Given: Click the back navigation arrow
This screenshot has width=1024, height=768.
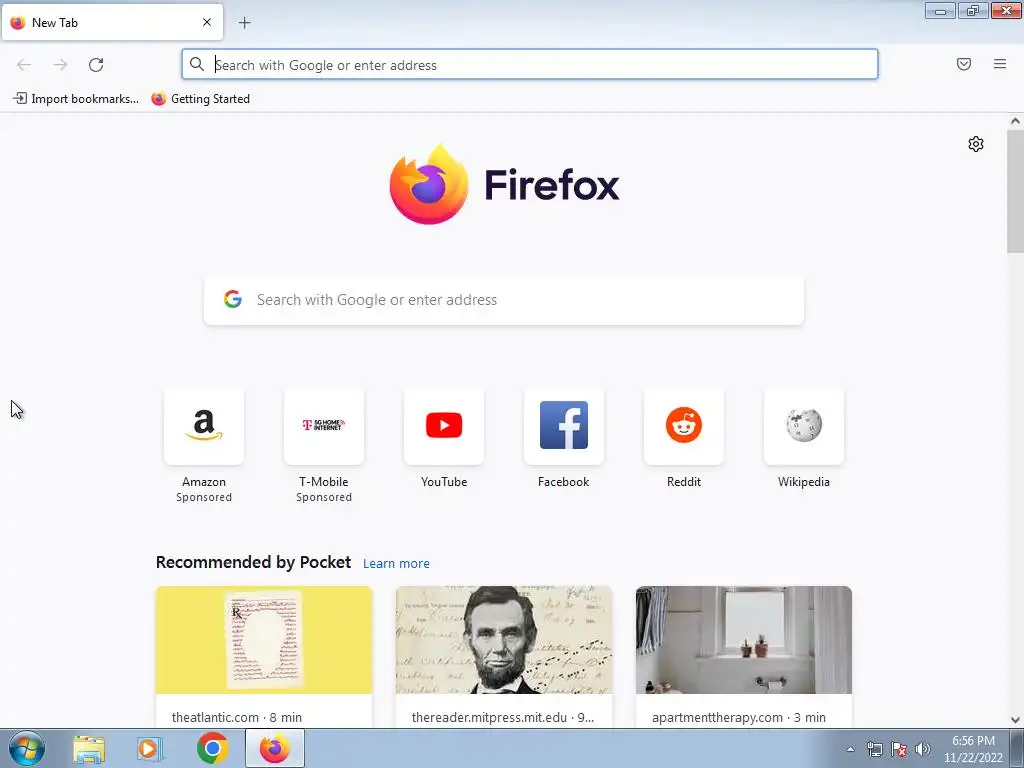Looking at the screenshot, I should [x=24, y=65].
